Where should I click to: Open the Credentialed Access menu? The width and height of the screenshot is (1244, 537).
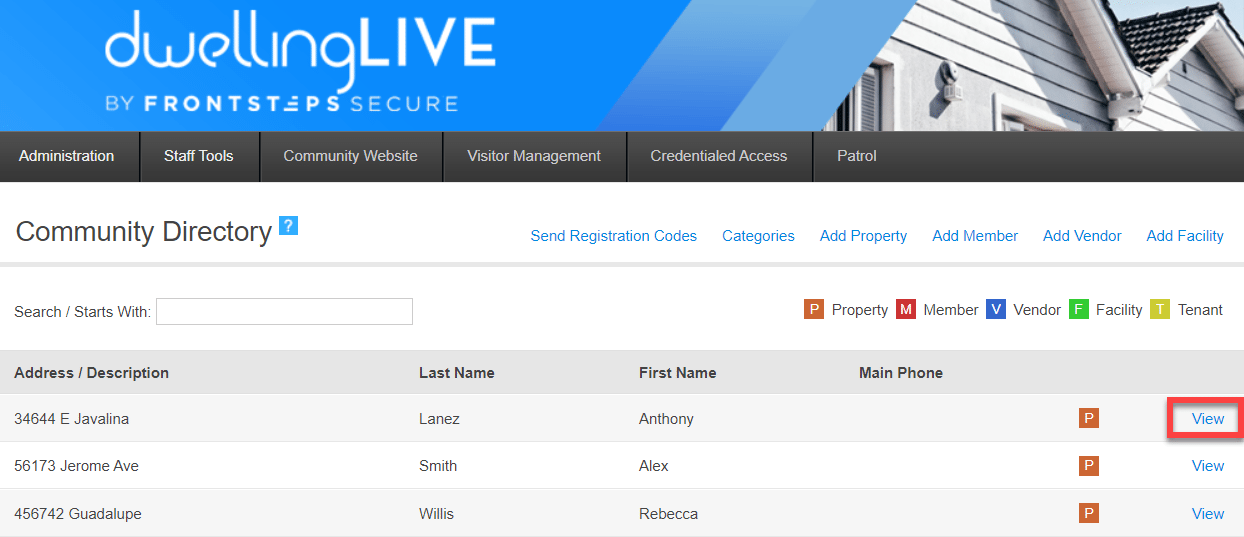(x=719, y=156)
